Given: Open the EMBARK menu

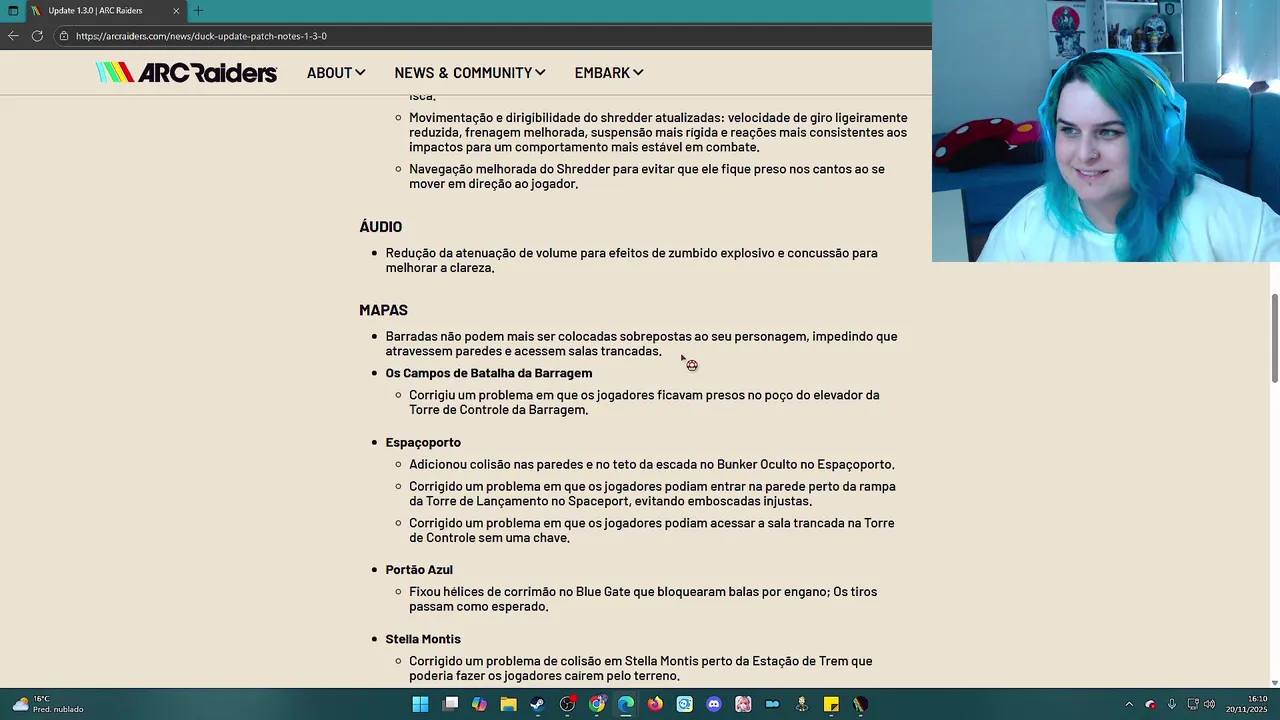Looking at the screenshot, I should pos(609,73).
